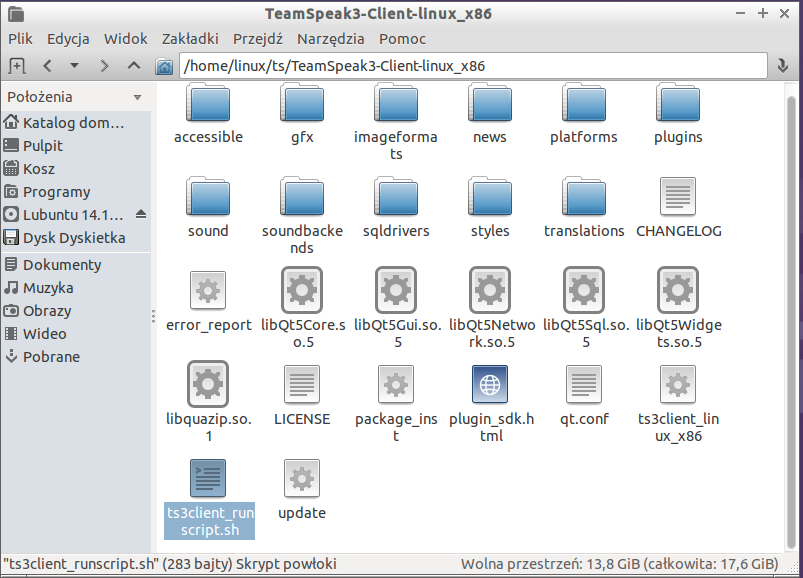The width and height of the screenshot is (803, 578).
Task: Select the gfx folder
Action: pos(302,114)
